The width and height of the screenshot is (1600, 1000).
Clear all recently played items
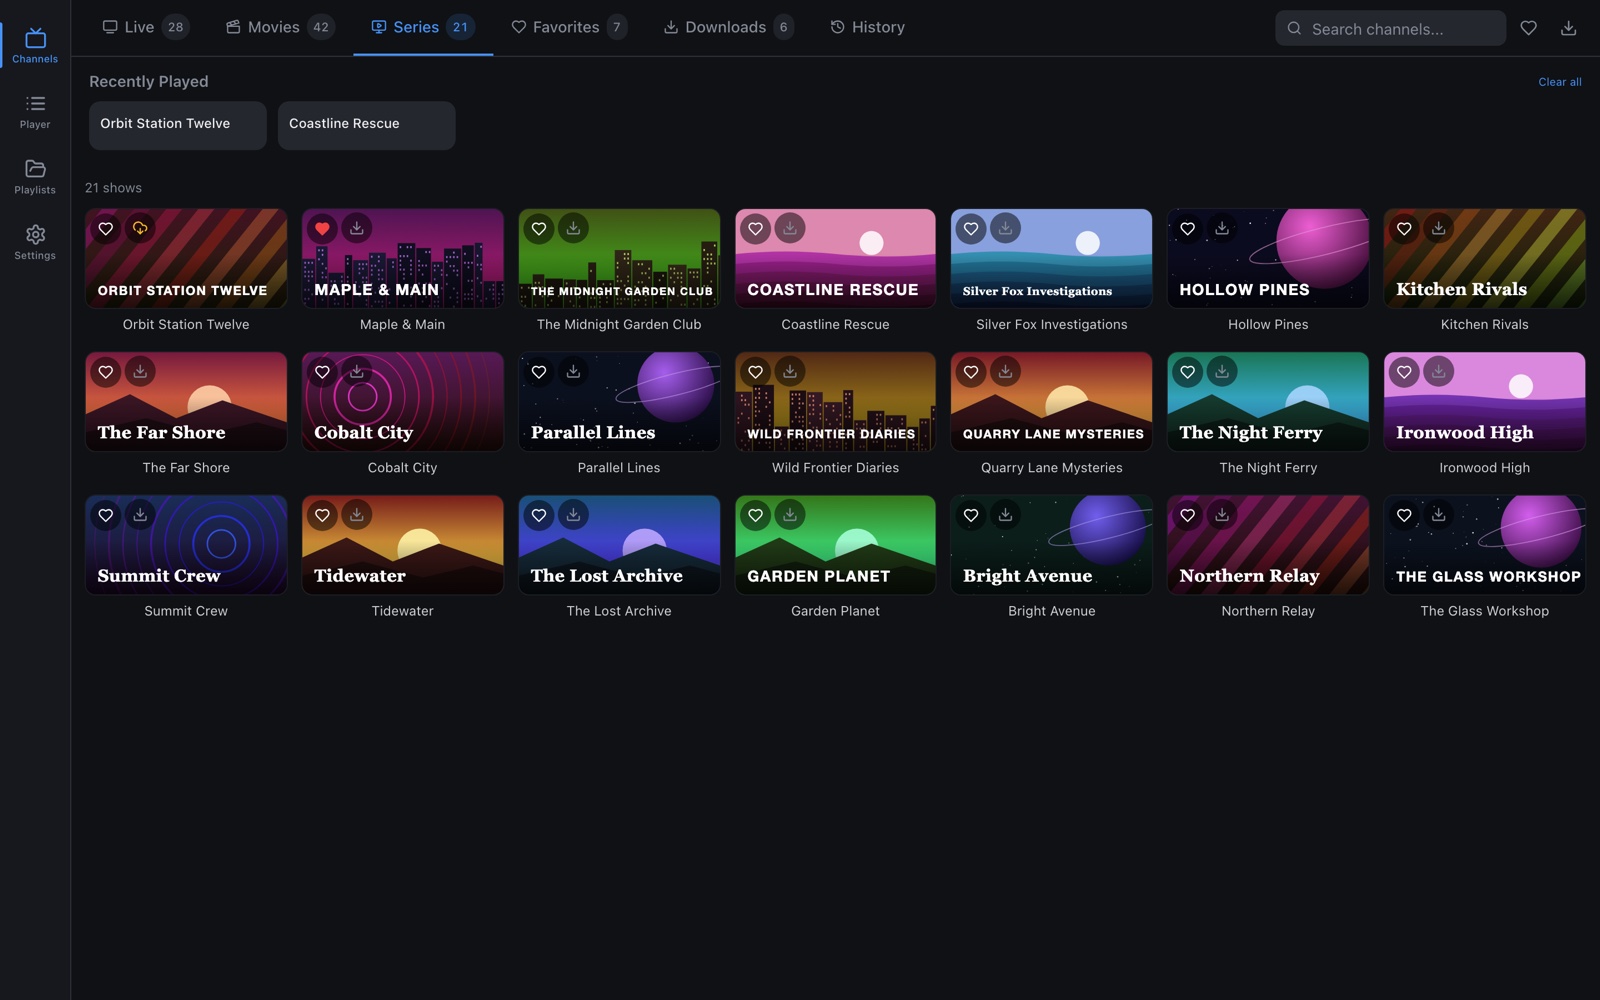click(1559, 82)
